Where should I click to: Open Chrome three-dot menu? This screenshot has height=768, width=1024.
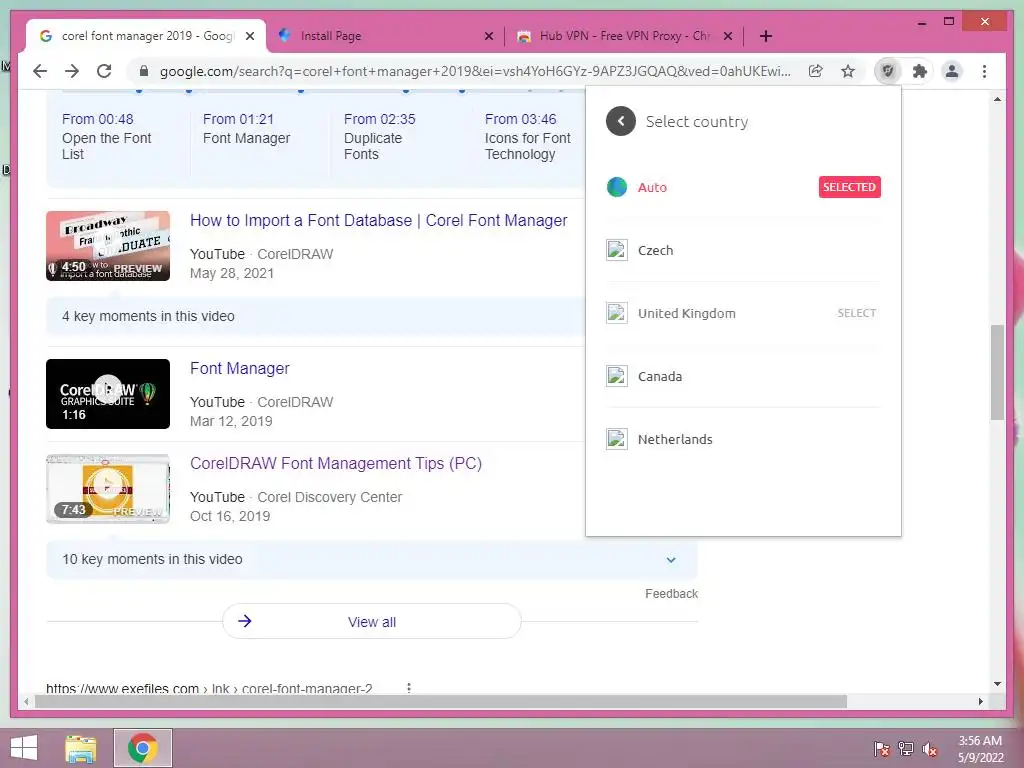(x=984, y=71)
